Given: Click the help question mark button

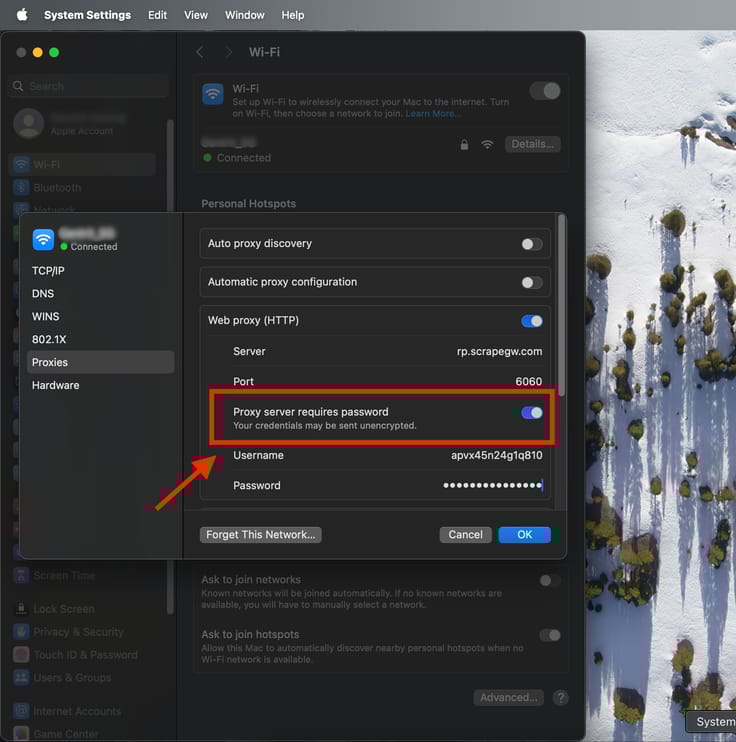Looking at the screenshot, I should pos(561,697).
